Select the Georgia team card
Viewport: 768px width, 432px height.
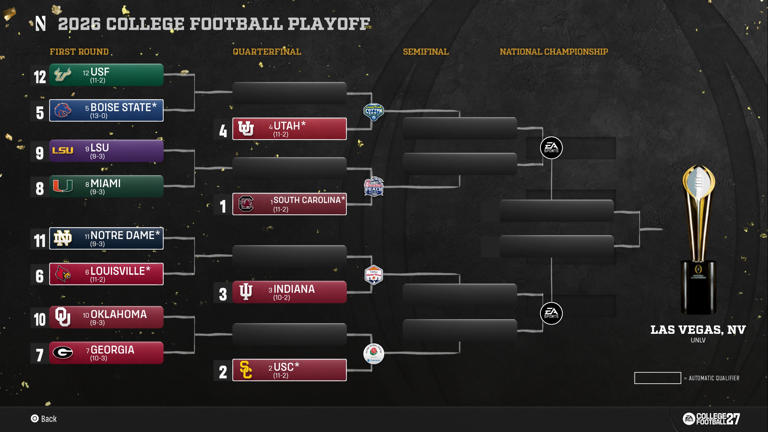[106, 353]
